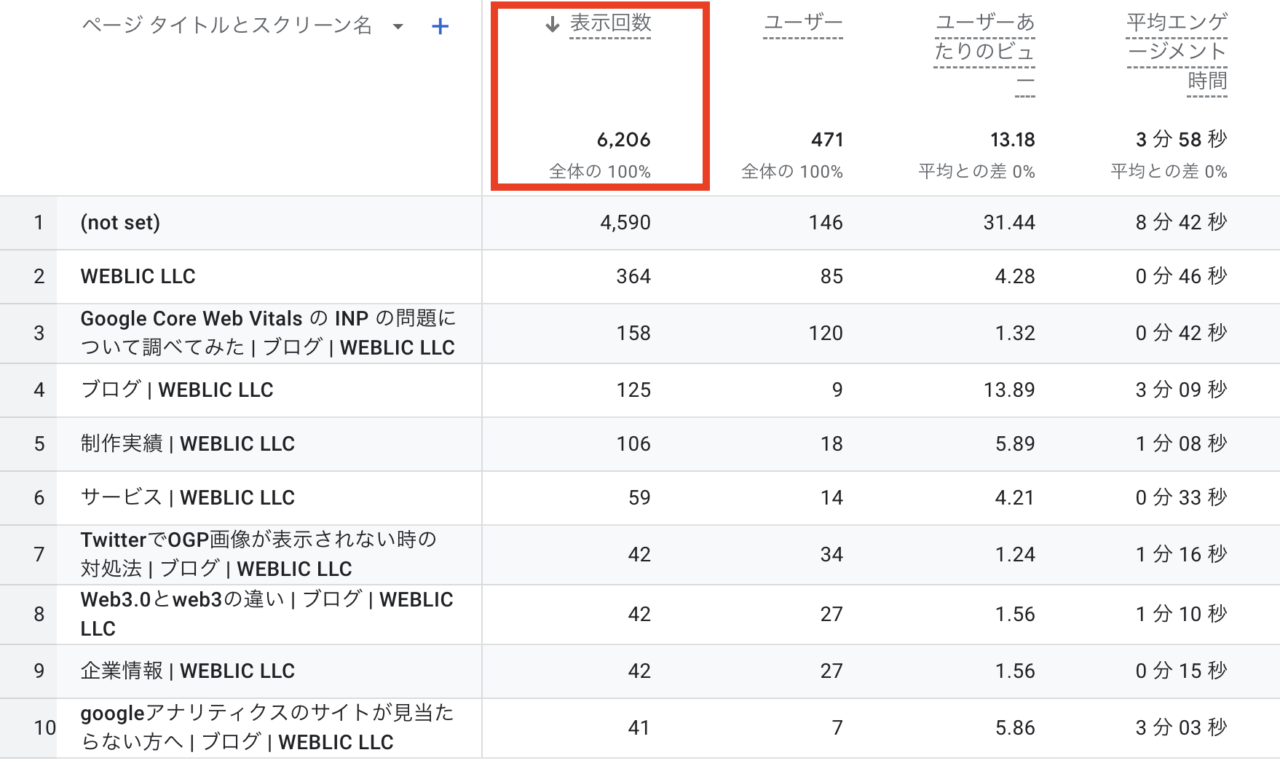Click total views-per-user value 13.18
This screenshot has width=1280, height=782.
point(1012,140)
